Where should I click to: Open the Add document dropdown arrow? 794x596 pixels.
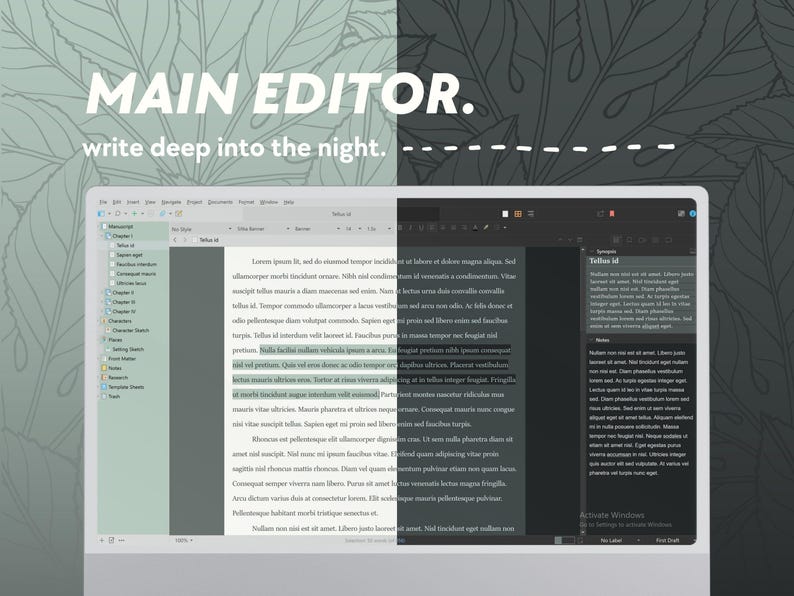(x=142, y=214)
